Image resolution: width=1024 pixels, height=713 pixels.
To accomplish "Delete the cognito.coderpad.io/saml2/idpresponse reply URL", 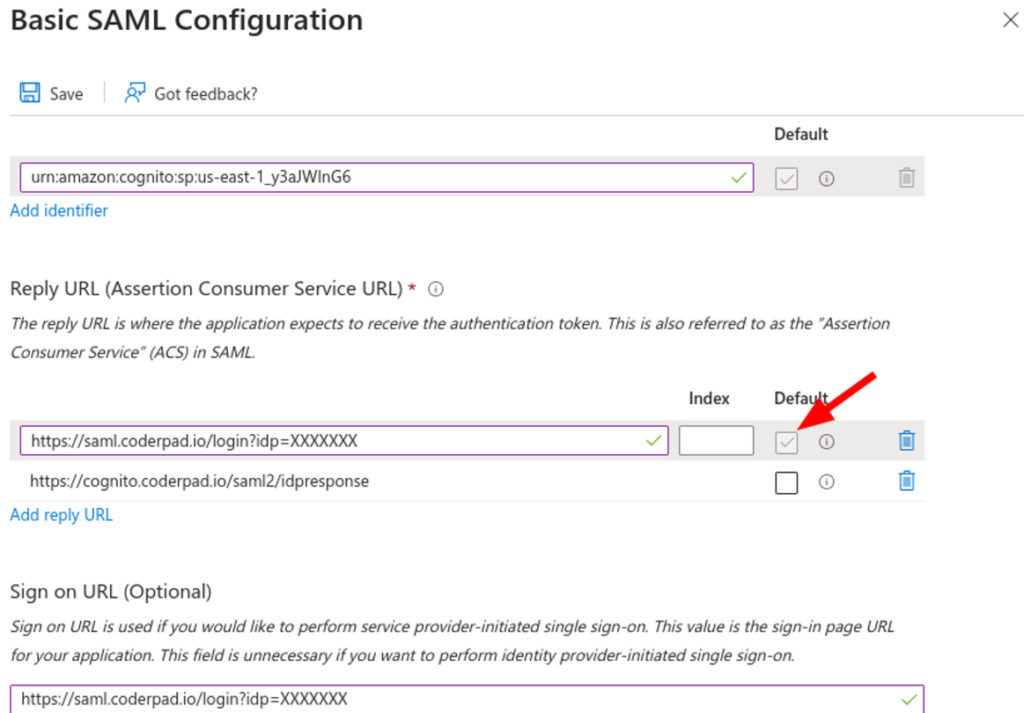I will [906, 482].
